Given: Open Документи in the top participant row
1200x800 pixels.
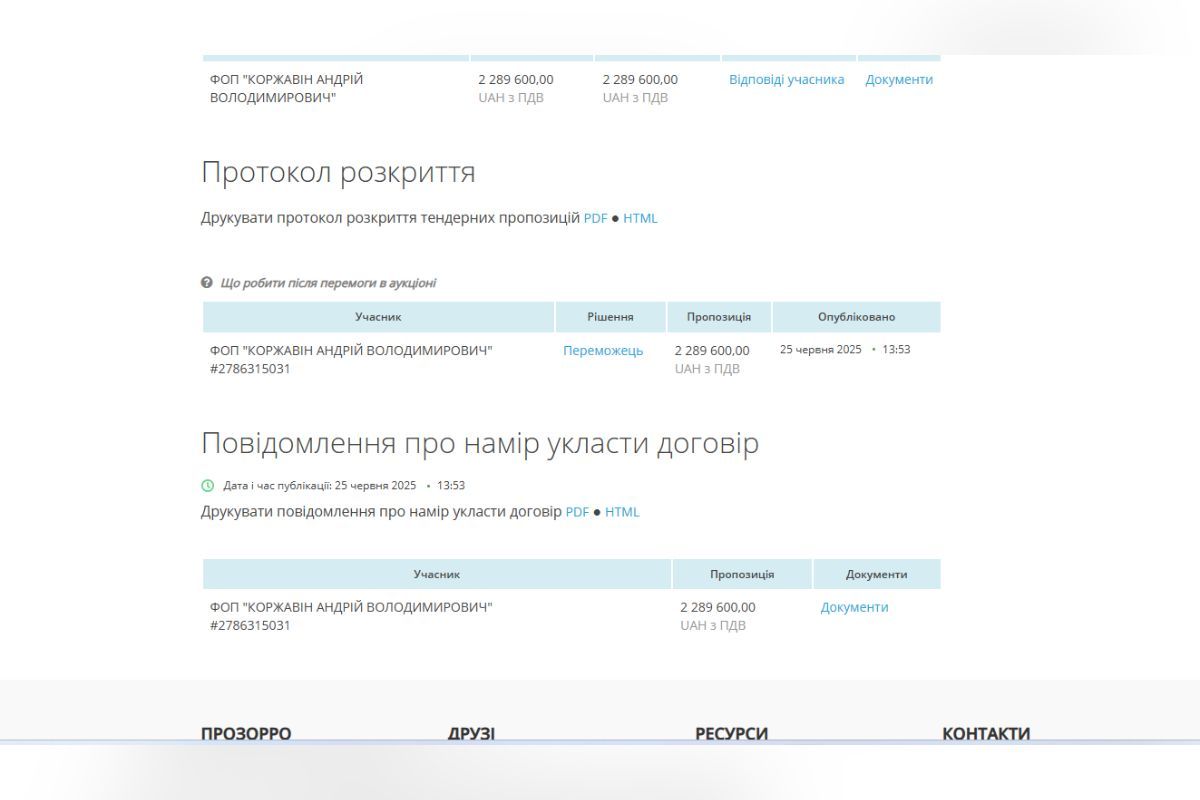Looking at the screenshot, I should (x=899, y=79).
